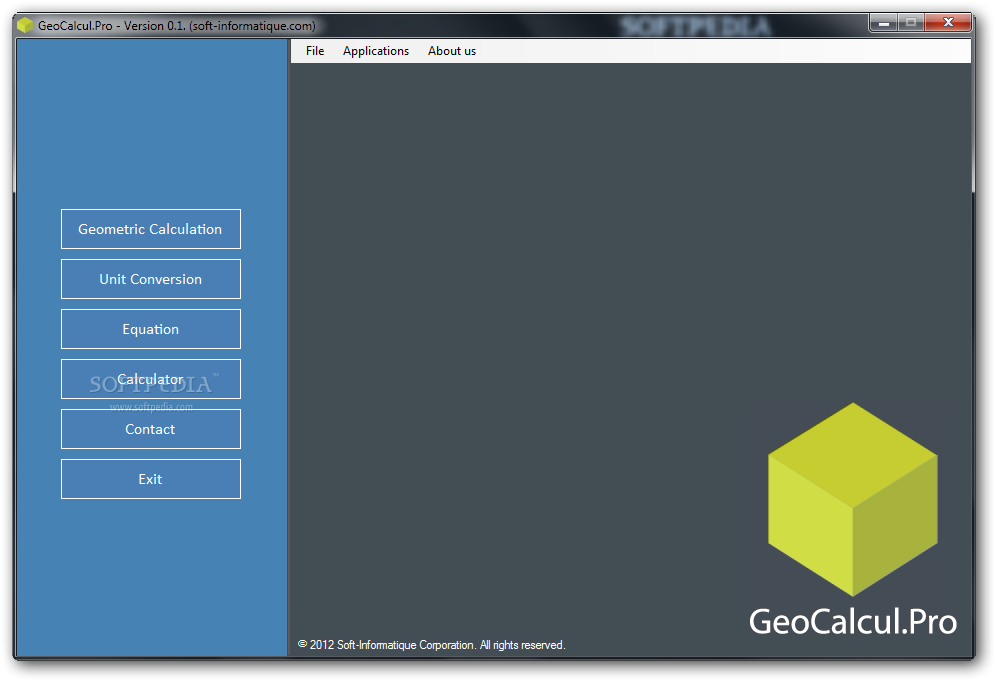
Task: Open the Unit Conversion tool
Action: click(151, 279)
